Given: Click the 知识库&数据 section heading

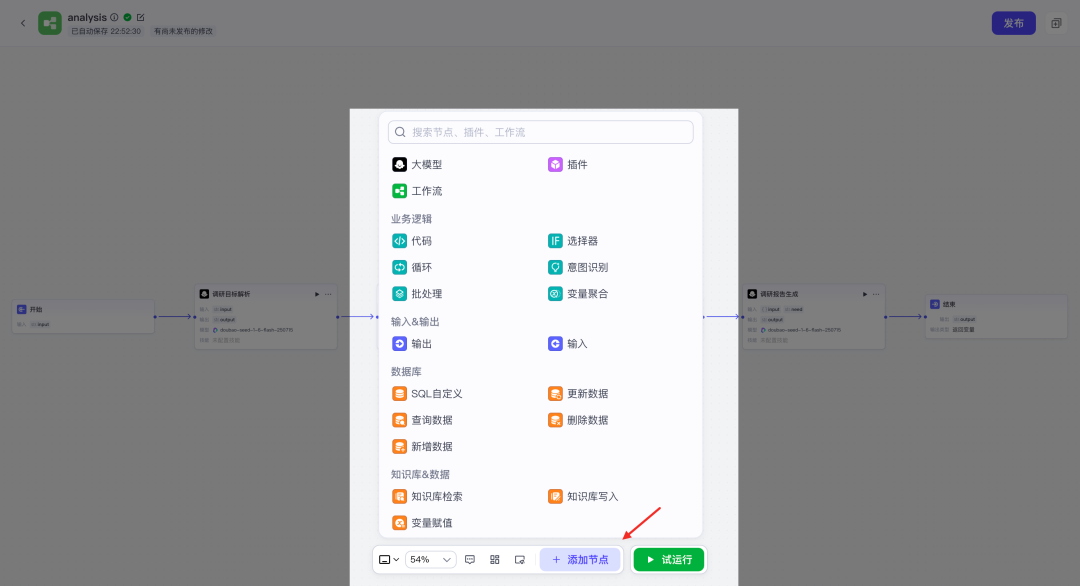Looking at the screenshot, I should (x=420, y=474).
